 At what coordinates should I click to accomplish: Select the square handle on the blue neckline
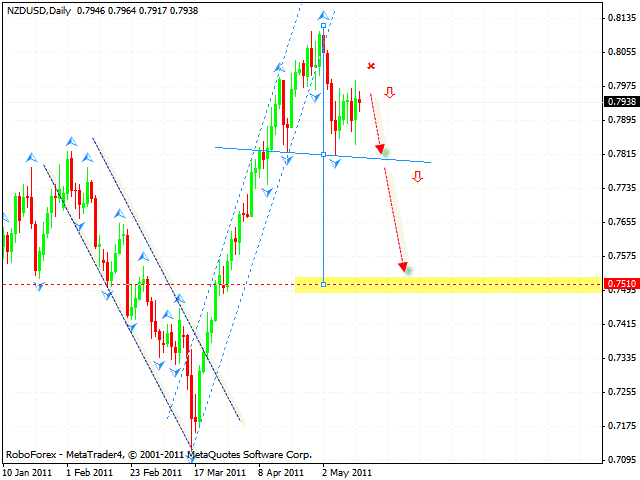point(323,153)
